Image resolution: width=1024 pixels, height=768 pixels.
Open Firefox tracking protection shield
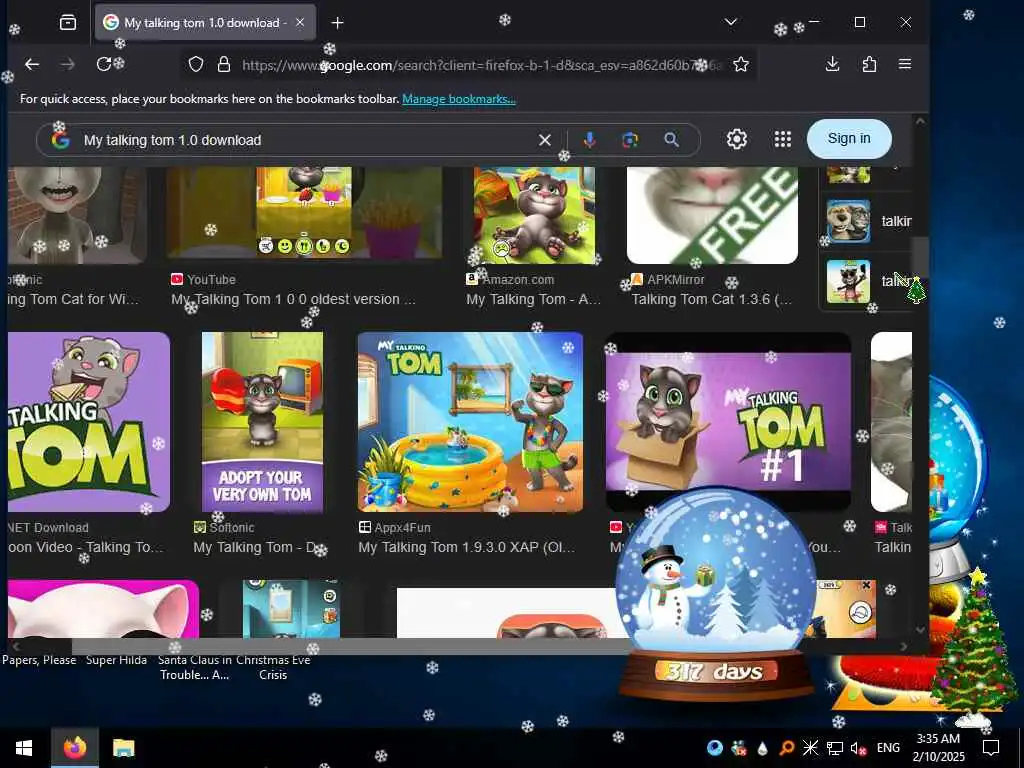point(196,64)
